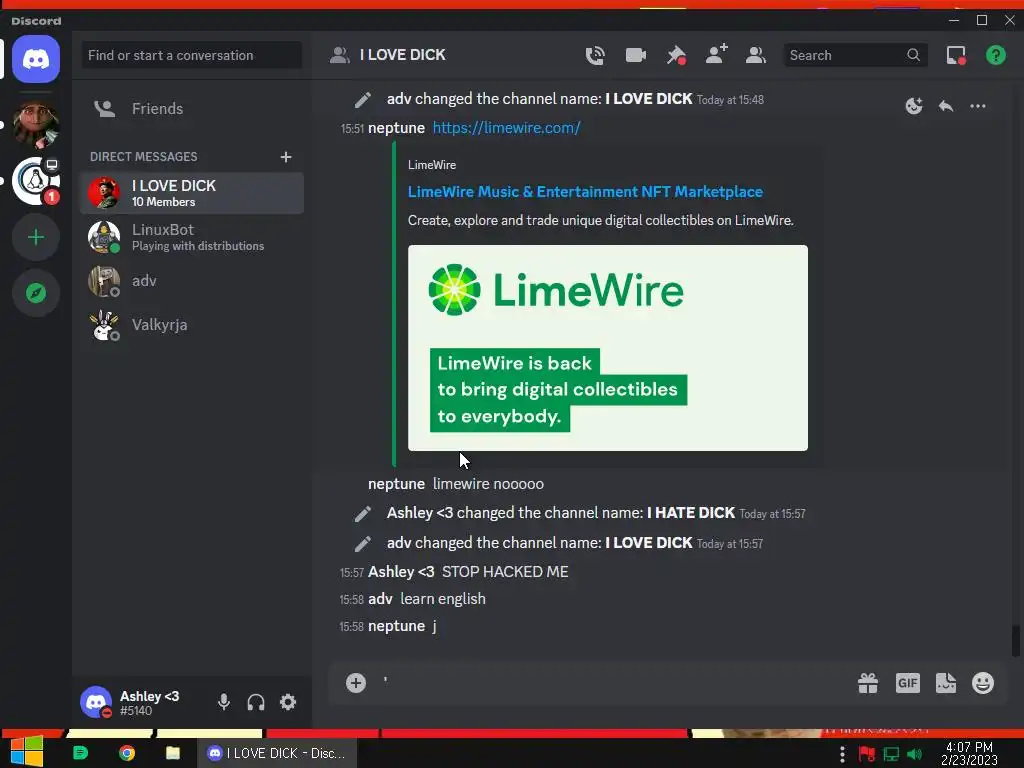Start a voice call in the group

(595, 56)
